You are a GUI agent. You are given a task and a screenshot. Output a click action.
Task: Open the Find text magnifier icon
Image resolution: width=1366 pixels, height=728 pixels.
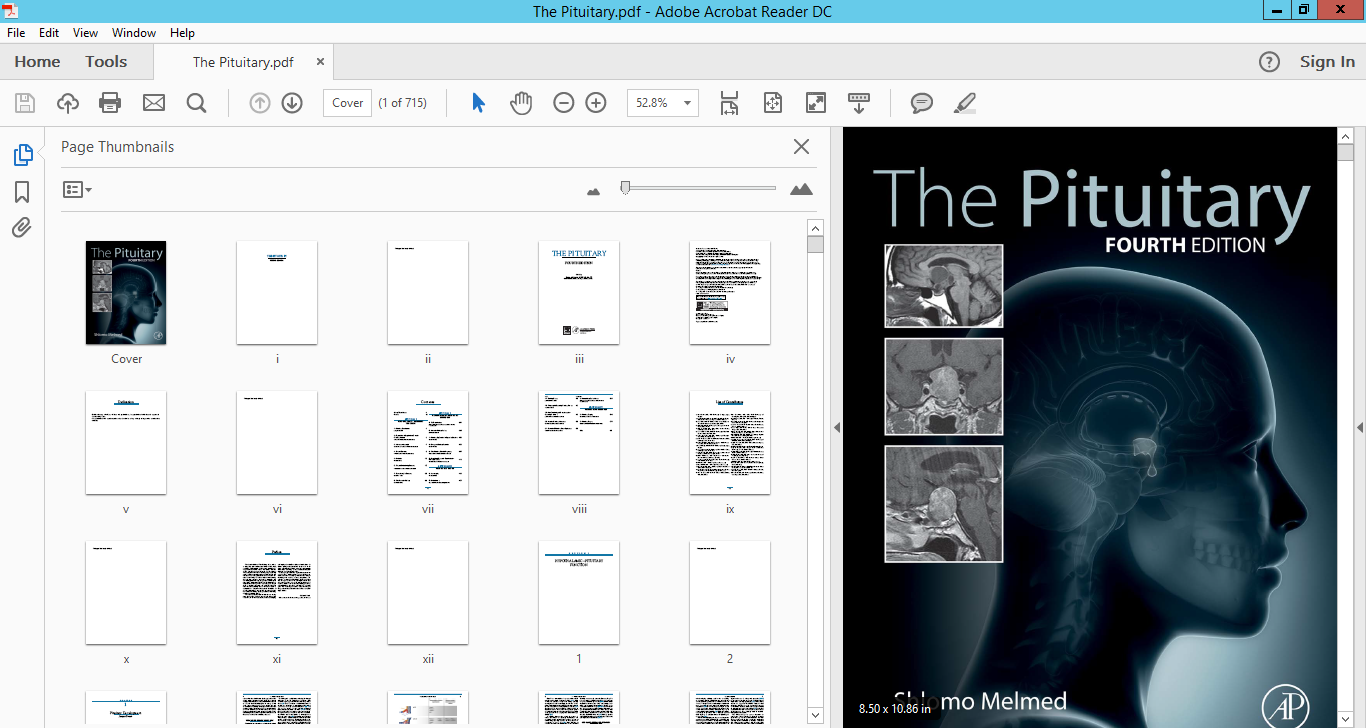(x=196, y=103)
